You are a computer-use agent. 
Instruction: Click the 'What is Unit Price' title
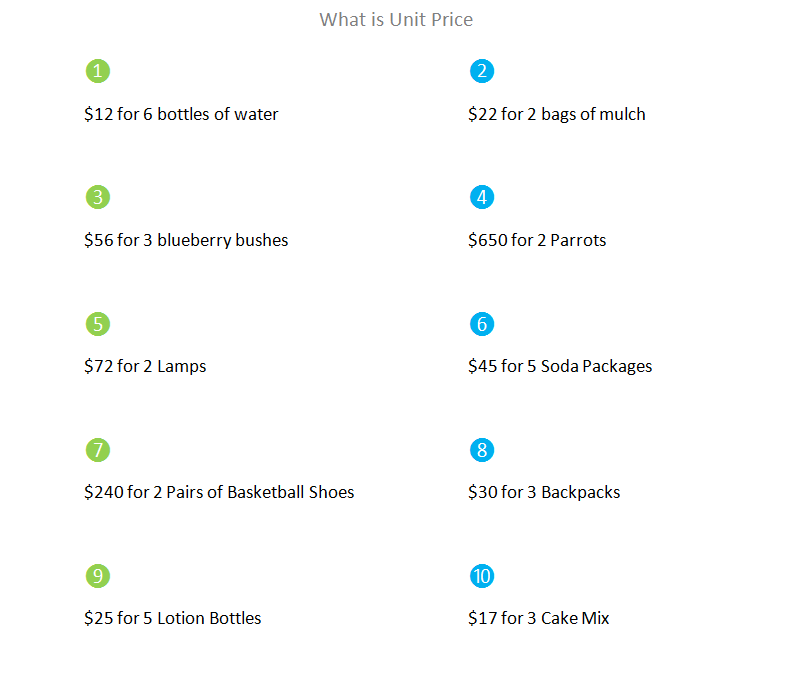pos(396,19)
